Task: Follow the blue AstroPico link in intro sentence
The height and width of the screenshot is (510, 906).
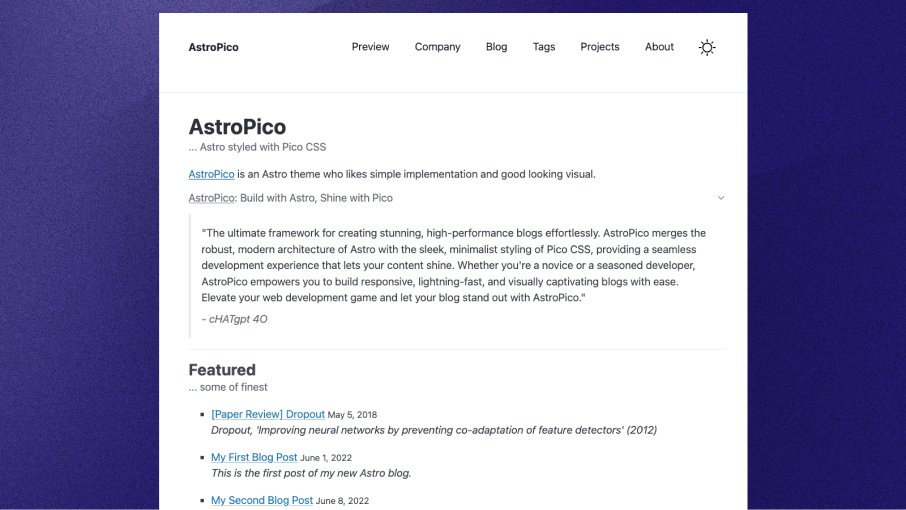Action: 211,174
